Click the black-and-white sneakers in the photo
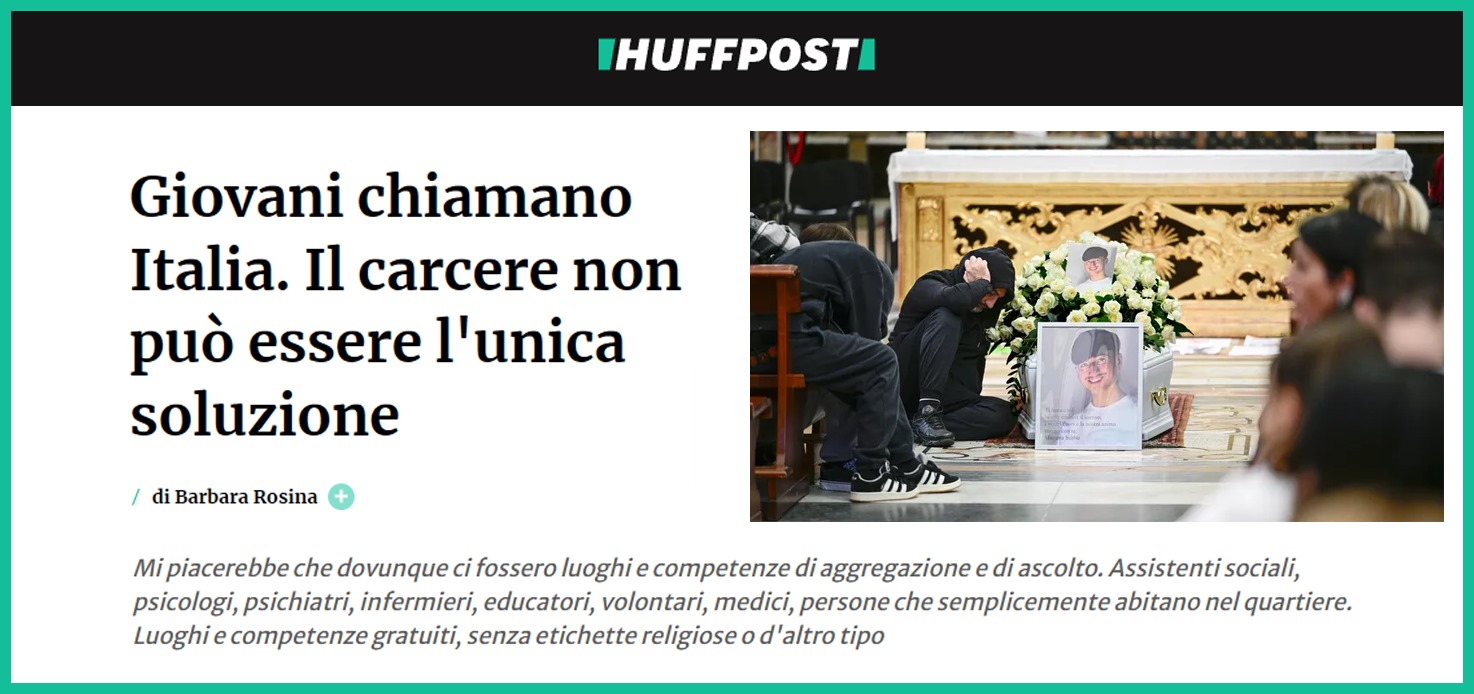This screenshot has height=694, width=1474. tap(904, 478)
